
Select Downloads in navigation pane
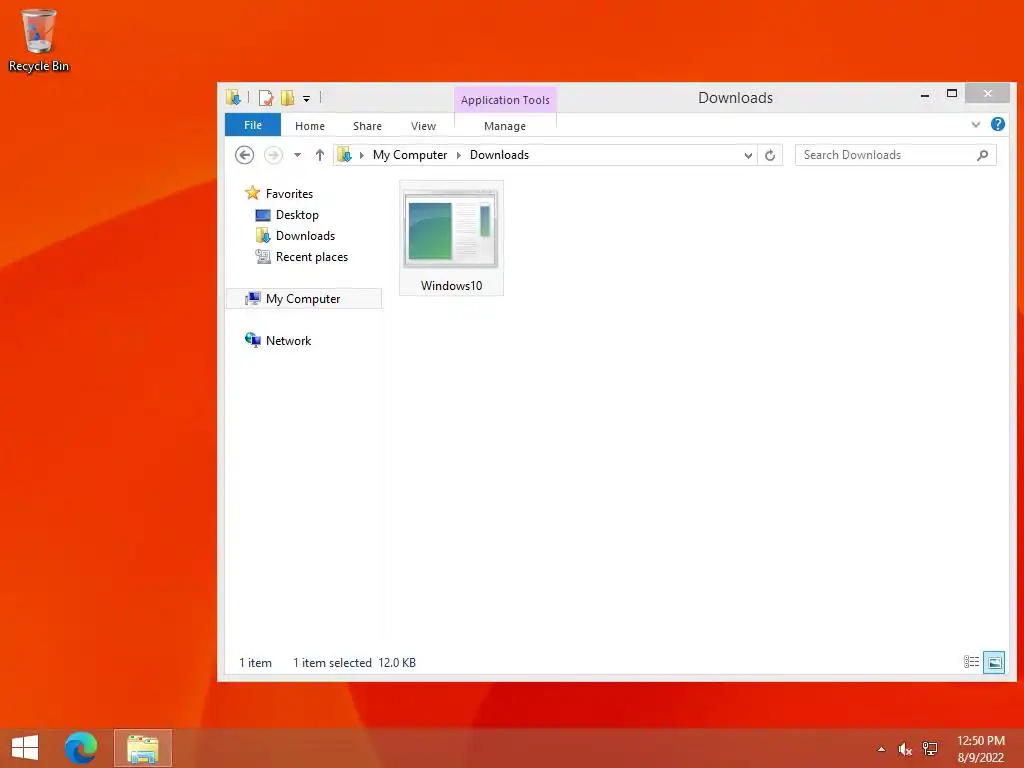[305, 236]
